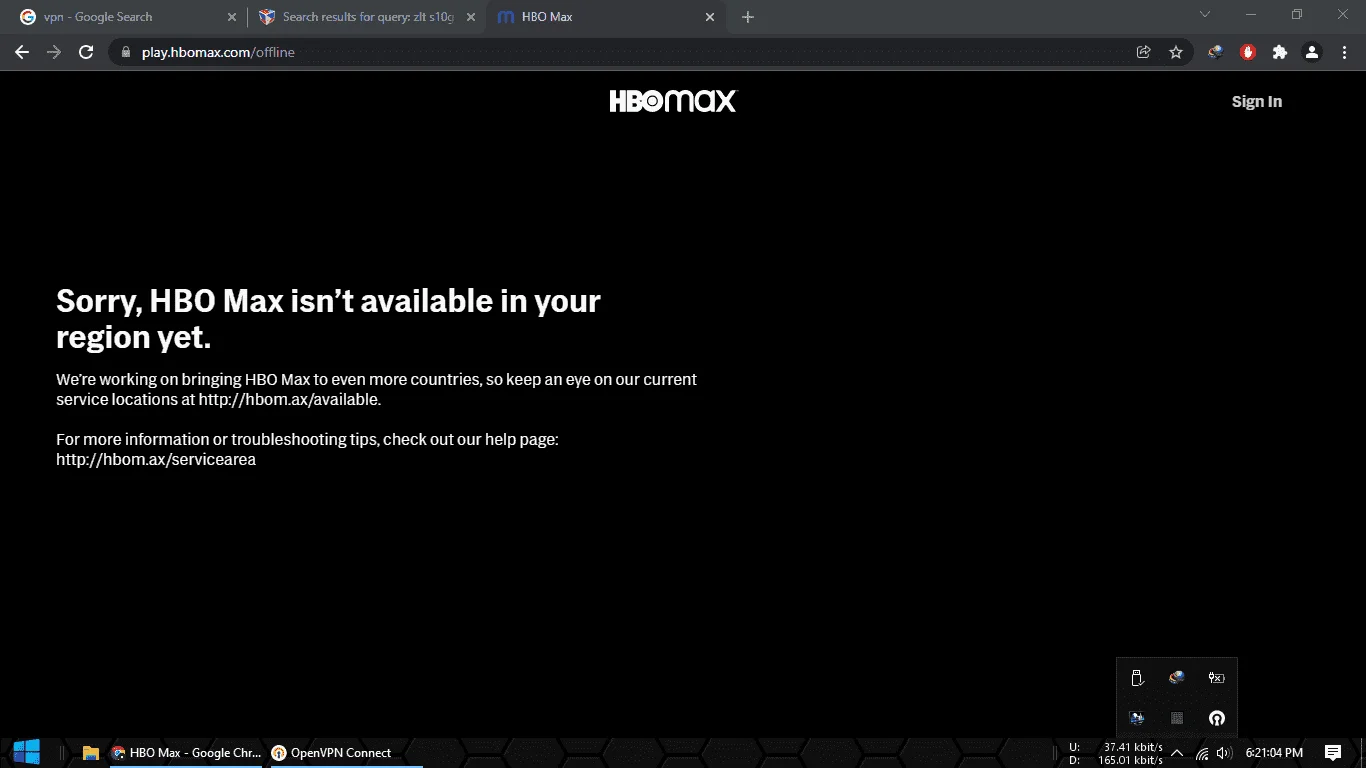
Task: Open File Explorer from the taskbar
Action: (x=90, y=753)
